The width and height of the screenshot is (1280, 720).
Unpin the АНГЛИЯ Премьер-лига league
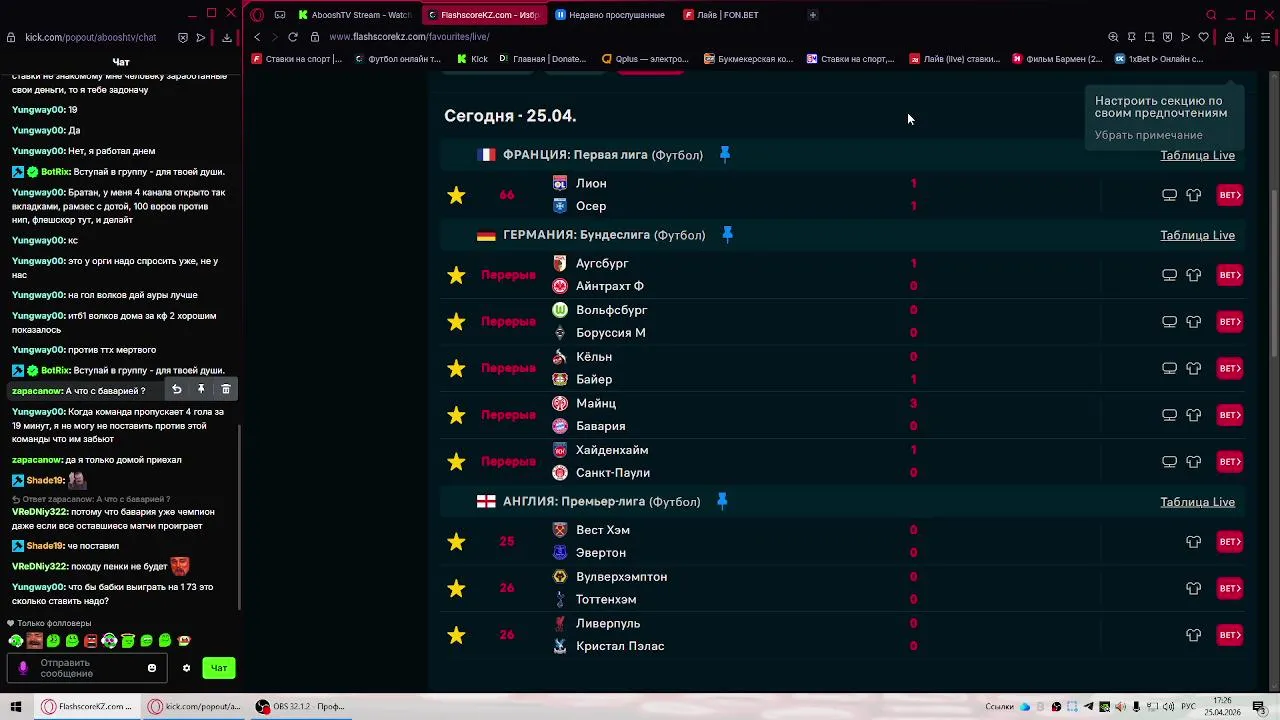[x=722, y=501]
